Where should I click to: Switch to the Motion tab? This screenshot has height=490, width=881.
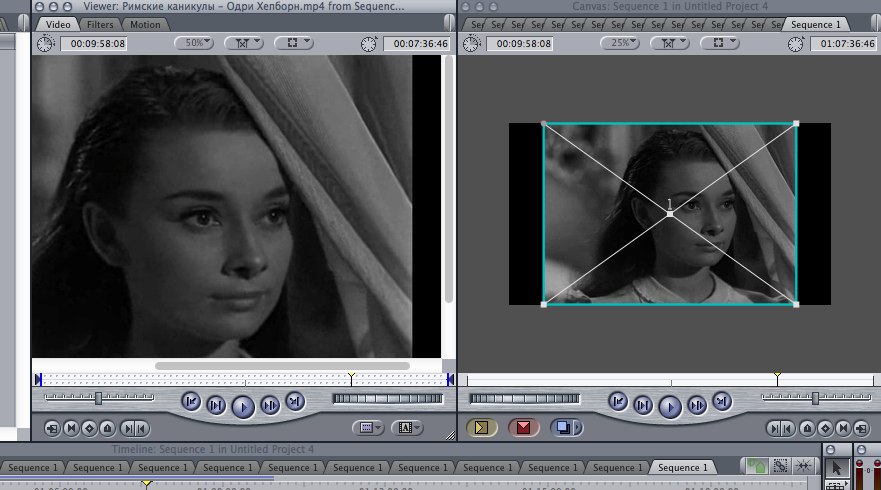click(x=145, y=24)
